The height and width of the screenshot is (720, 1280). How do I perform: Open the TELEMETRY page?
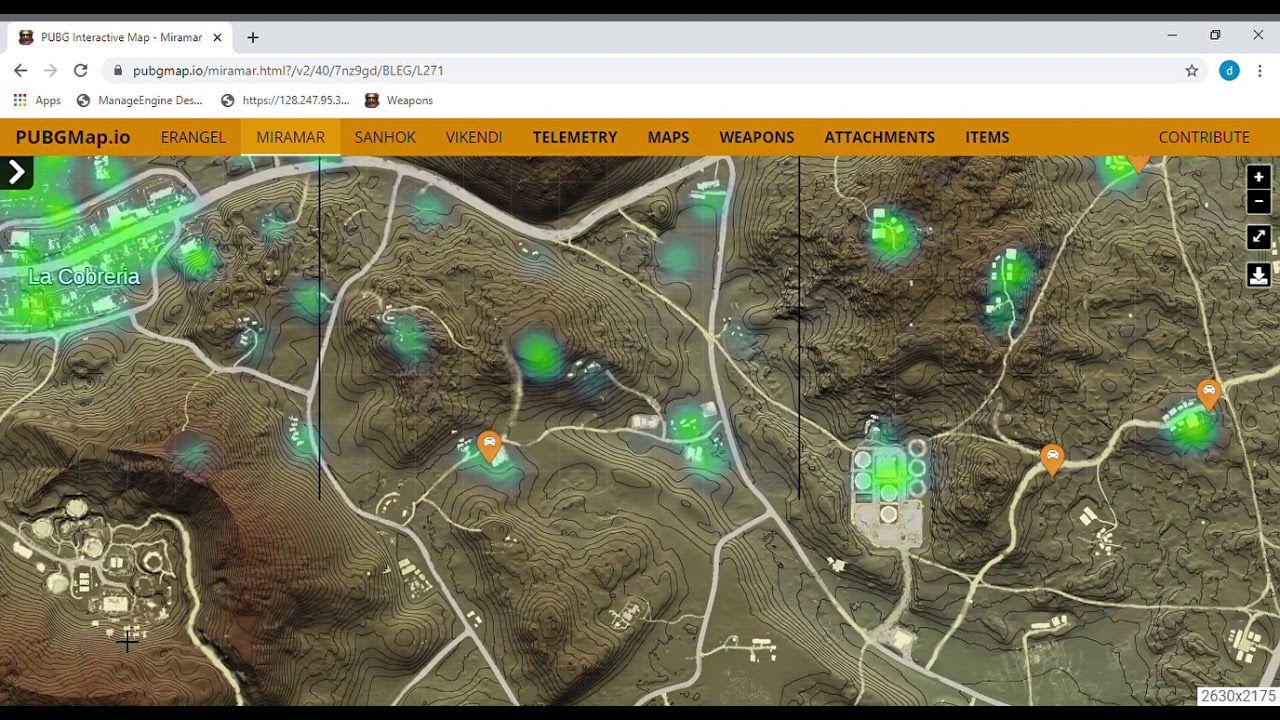[x=575, y=137]
